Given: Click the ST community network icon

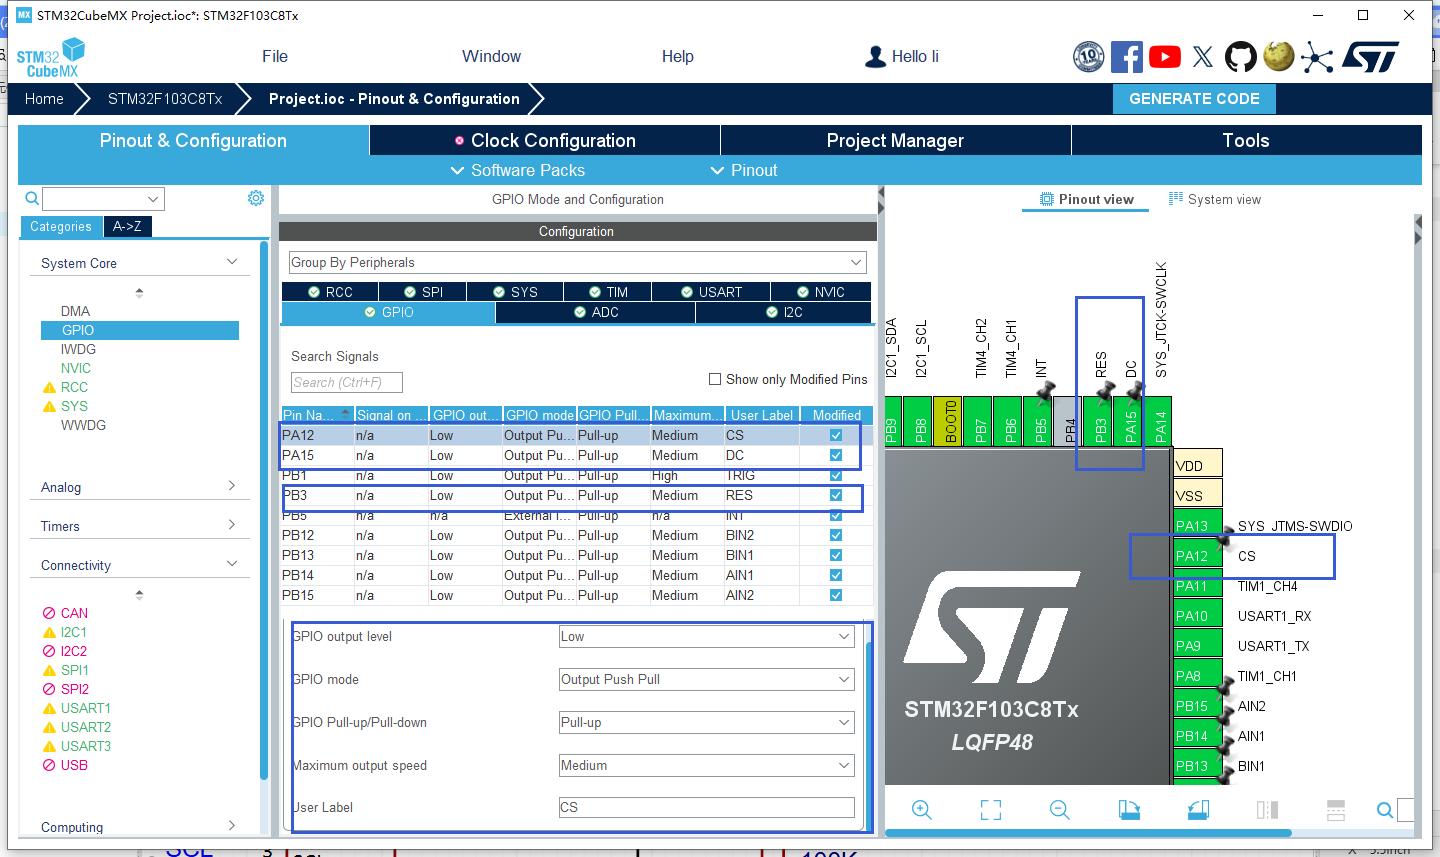Looking at the screenshot, I should pyautogui.click(x=1317, y=57).
